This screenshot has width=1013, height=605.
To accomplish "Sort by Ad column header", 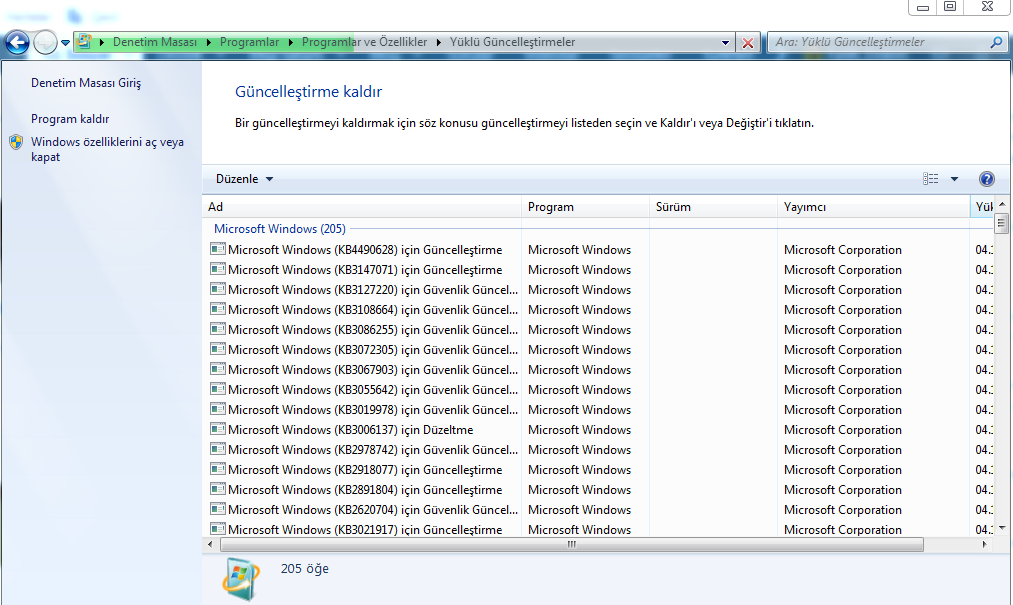I will point(362,207).
